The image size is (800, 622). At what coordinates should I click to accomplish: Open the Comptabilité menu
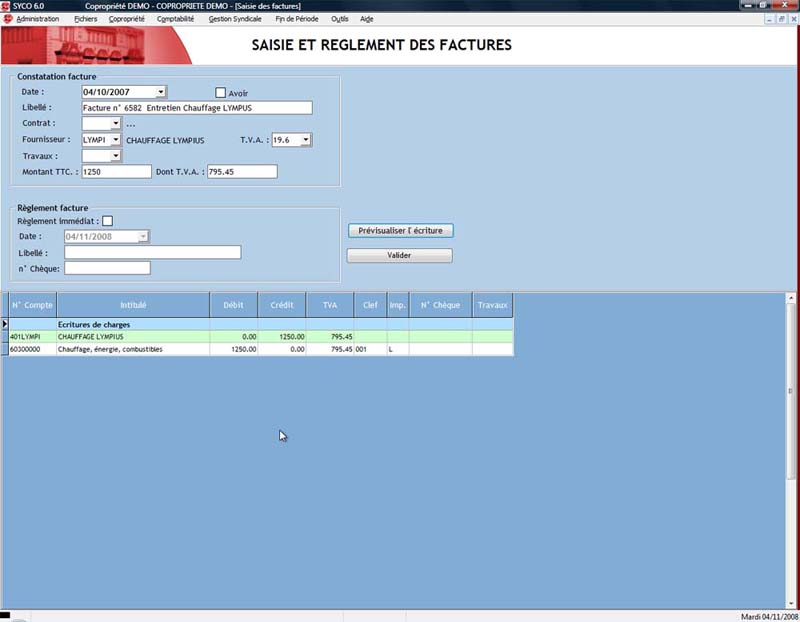pos(176,19)
